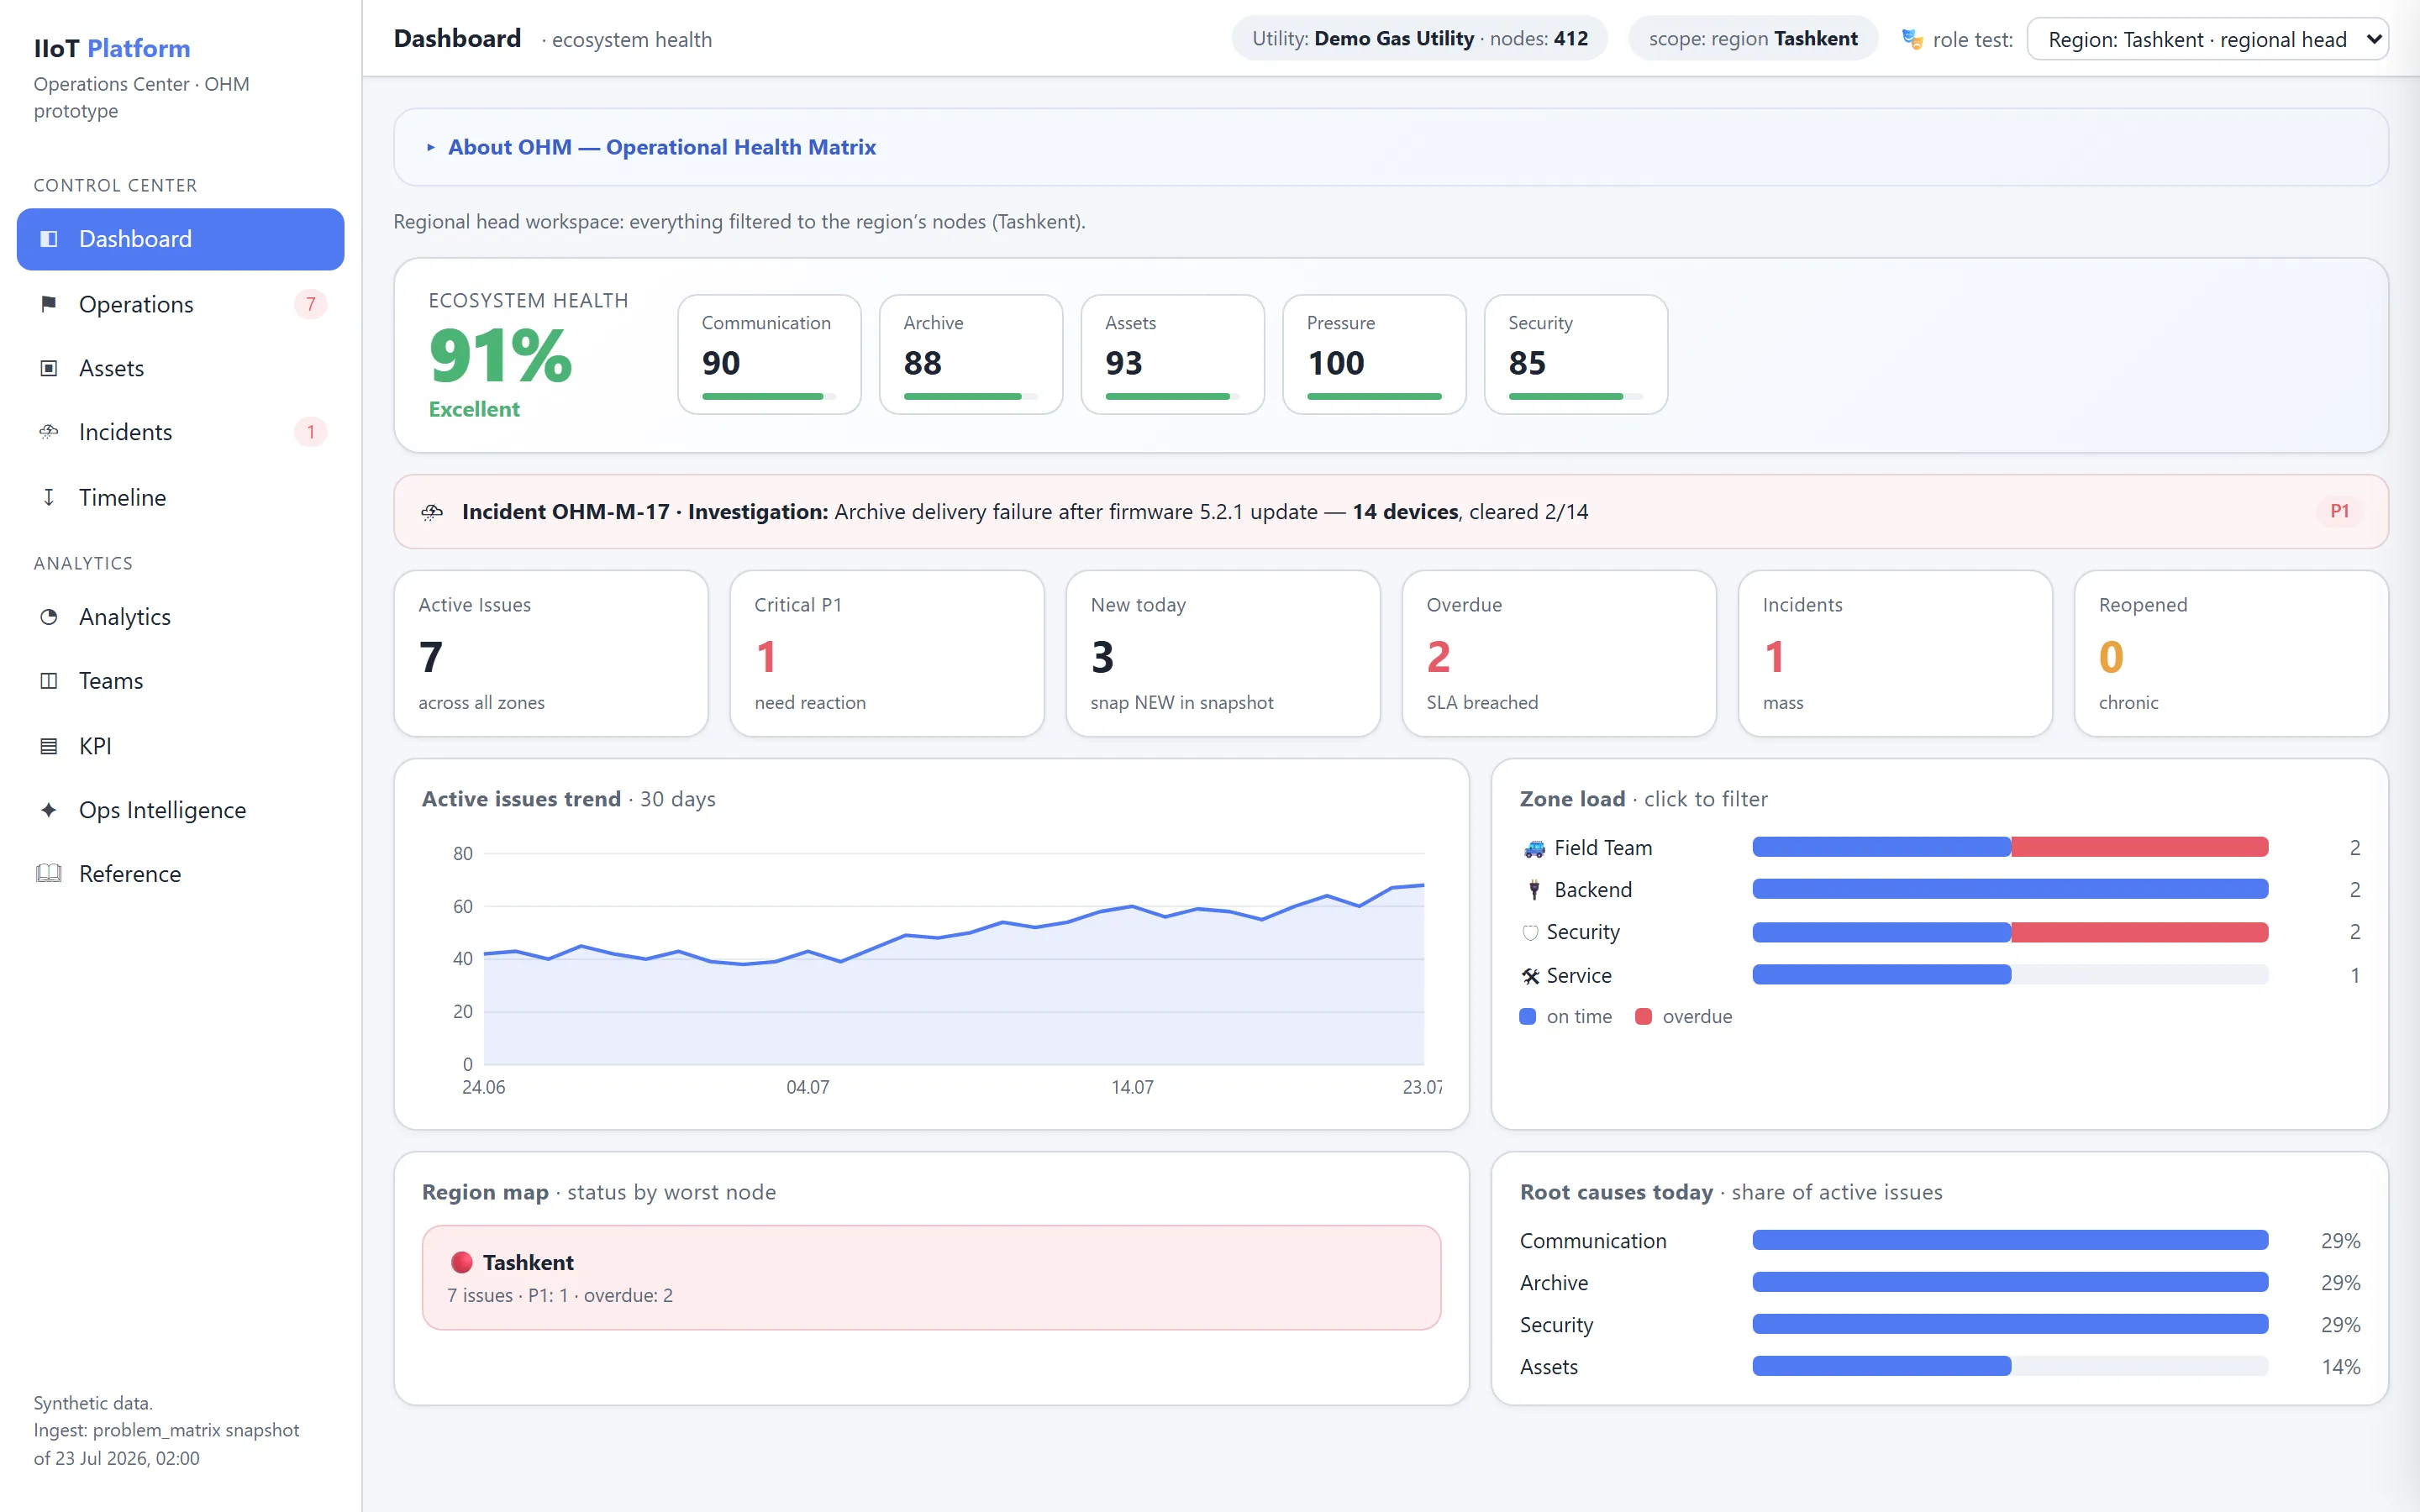Click the Timeline arrow icon
Image resolution: width=2420 pixels, height=1512 pixels.
(x=48, y=497)
